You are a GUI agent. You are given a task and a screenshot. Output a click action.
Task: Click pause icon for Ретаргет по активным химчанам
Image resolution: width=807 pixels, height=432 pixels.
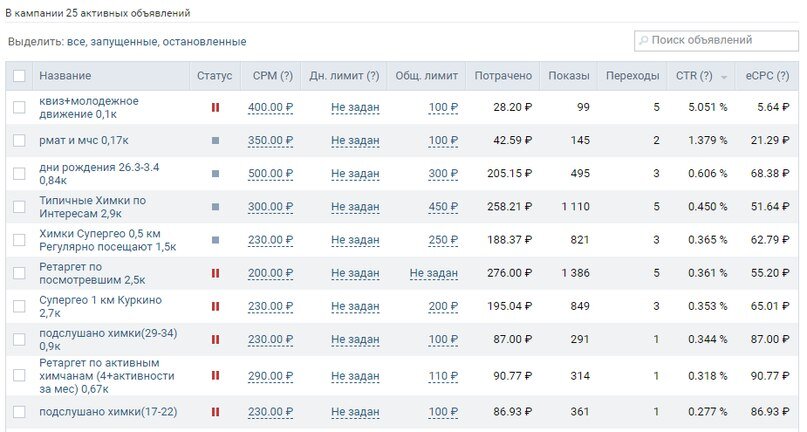(215, 375)
